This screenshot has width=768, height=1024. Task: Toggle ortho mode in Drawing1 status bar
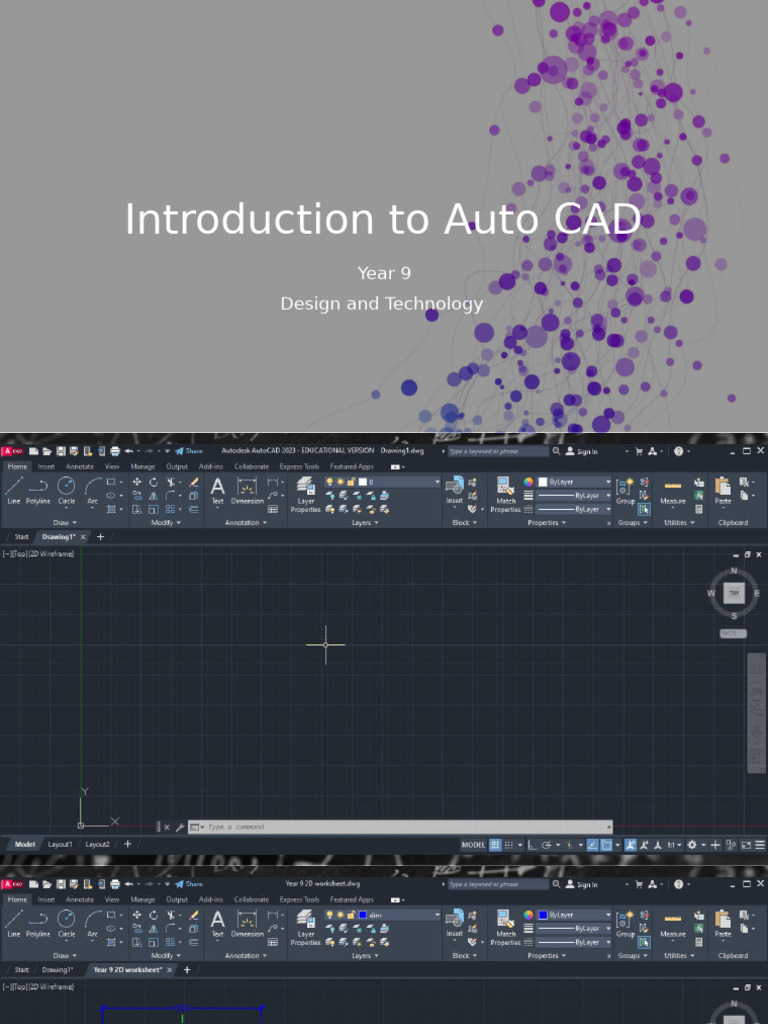click(532, 844)
